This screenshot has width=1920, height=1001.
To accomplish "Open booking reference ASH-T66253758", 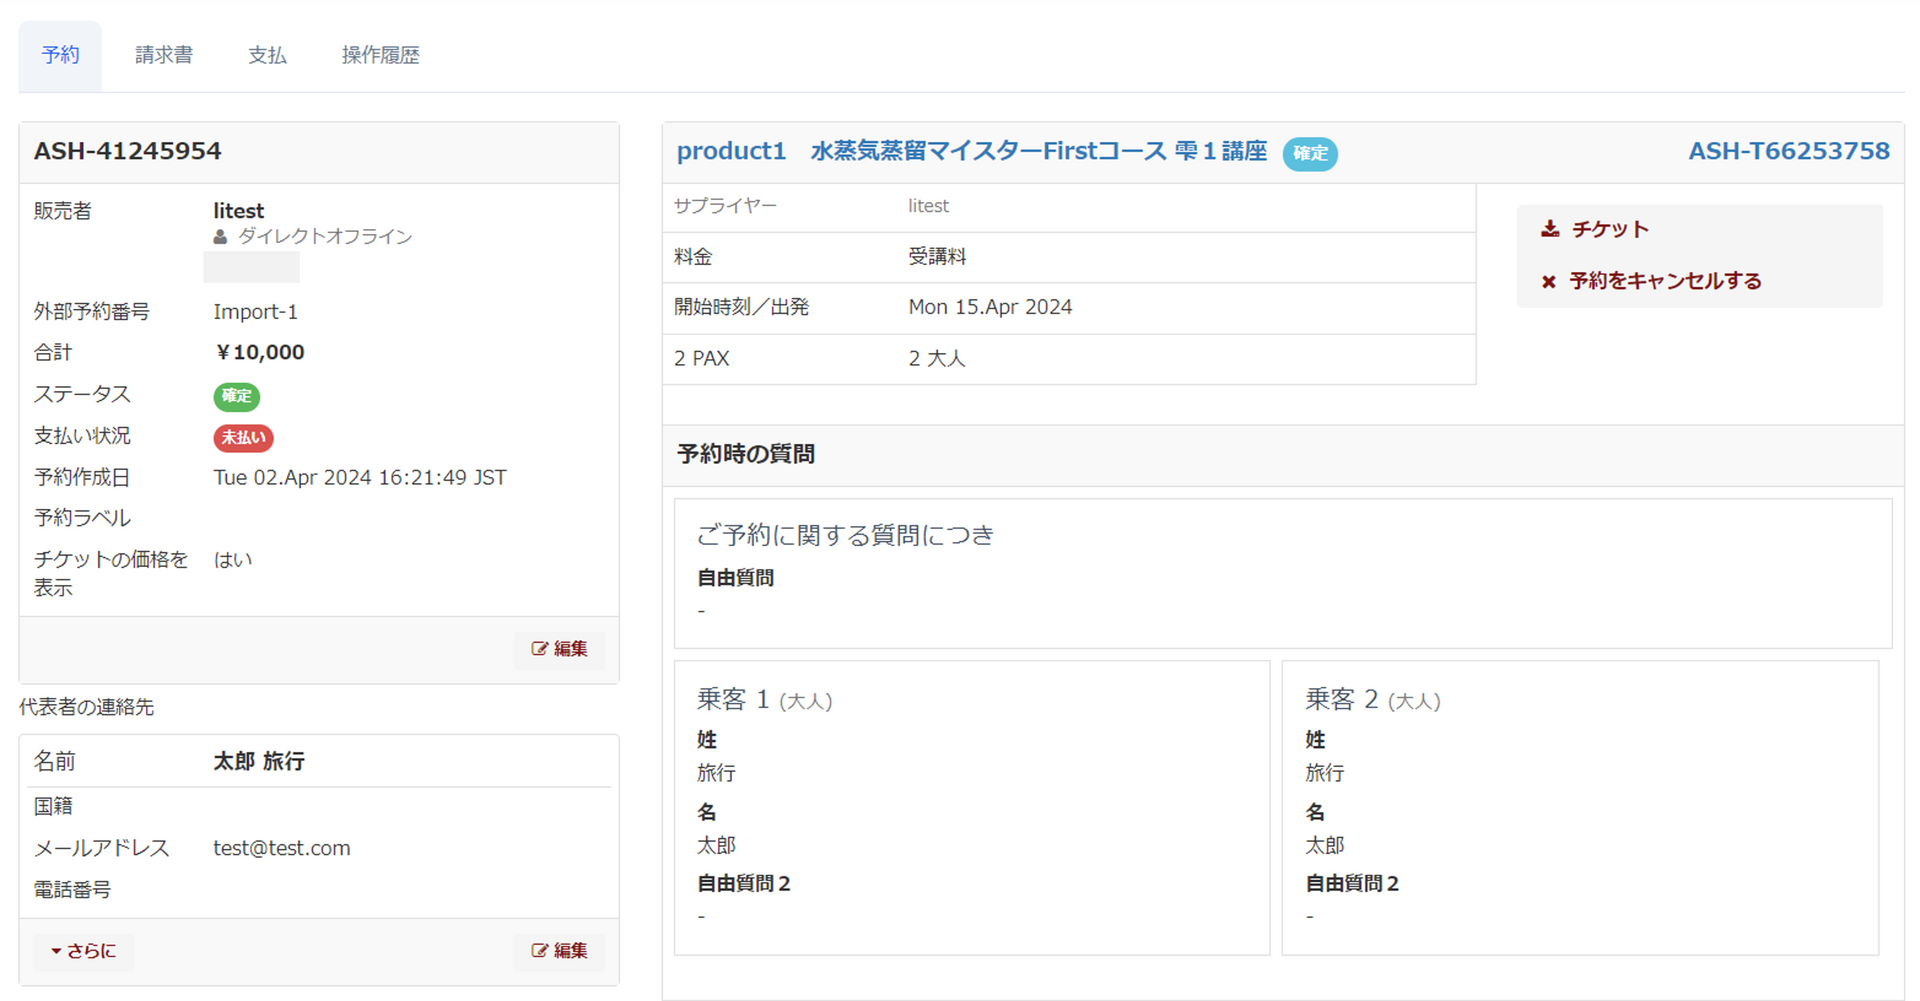I will pos(1788,151).
